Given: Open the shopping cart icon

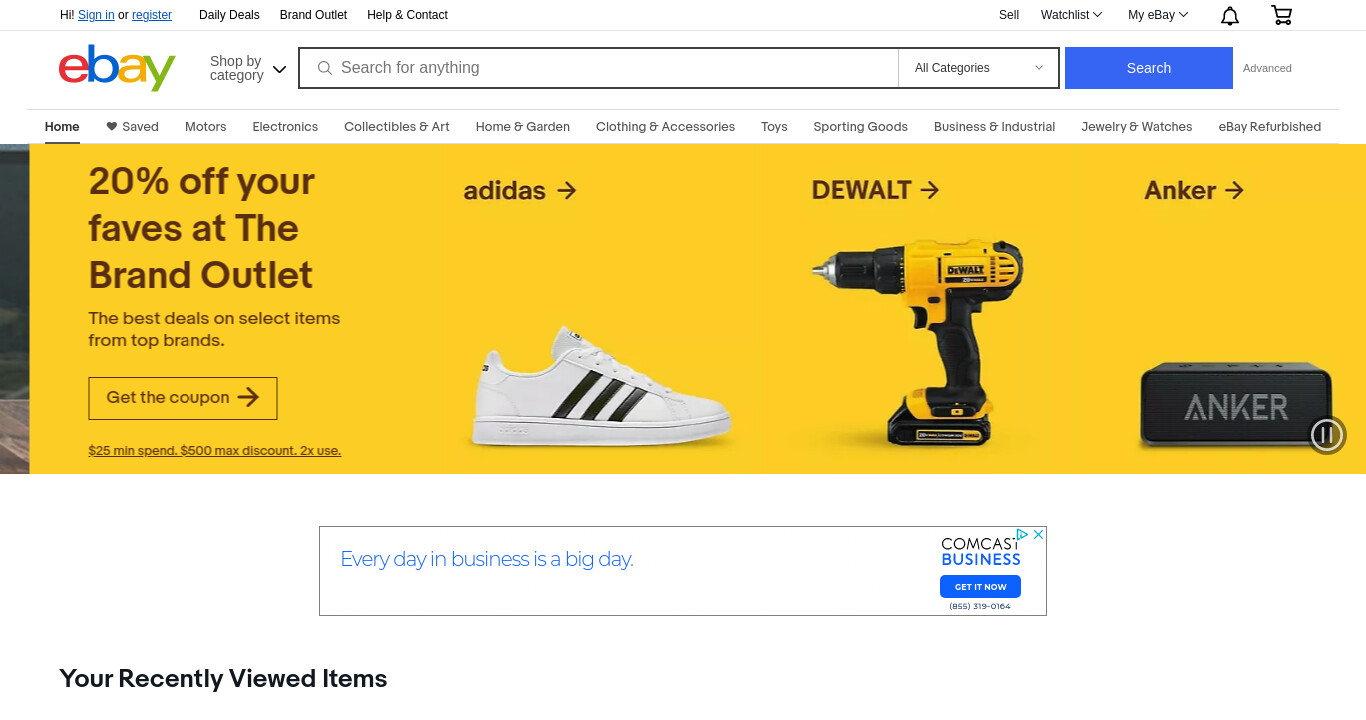Looking at the screenshot, I should [1281, 15].
